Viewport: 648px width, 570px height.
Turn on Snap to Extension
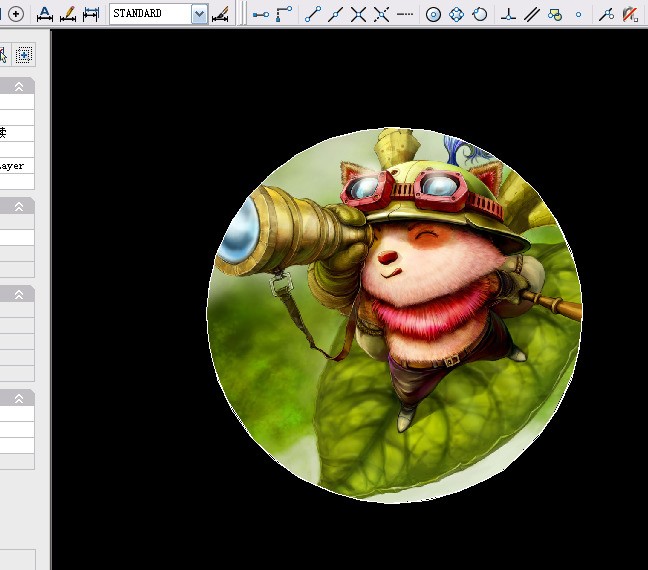pos(405,14)
